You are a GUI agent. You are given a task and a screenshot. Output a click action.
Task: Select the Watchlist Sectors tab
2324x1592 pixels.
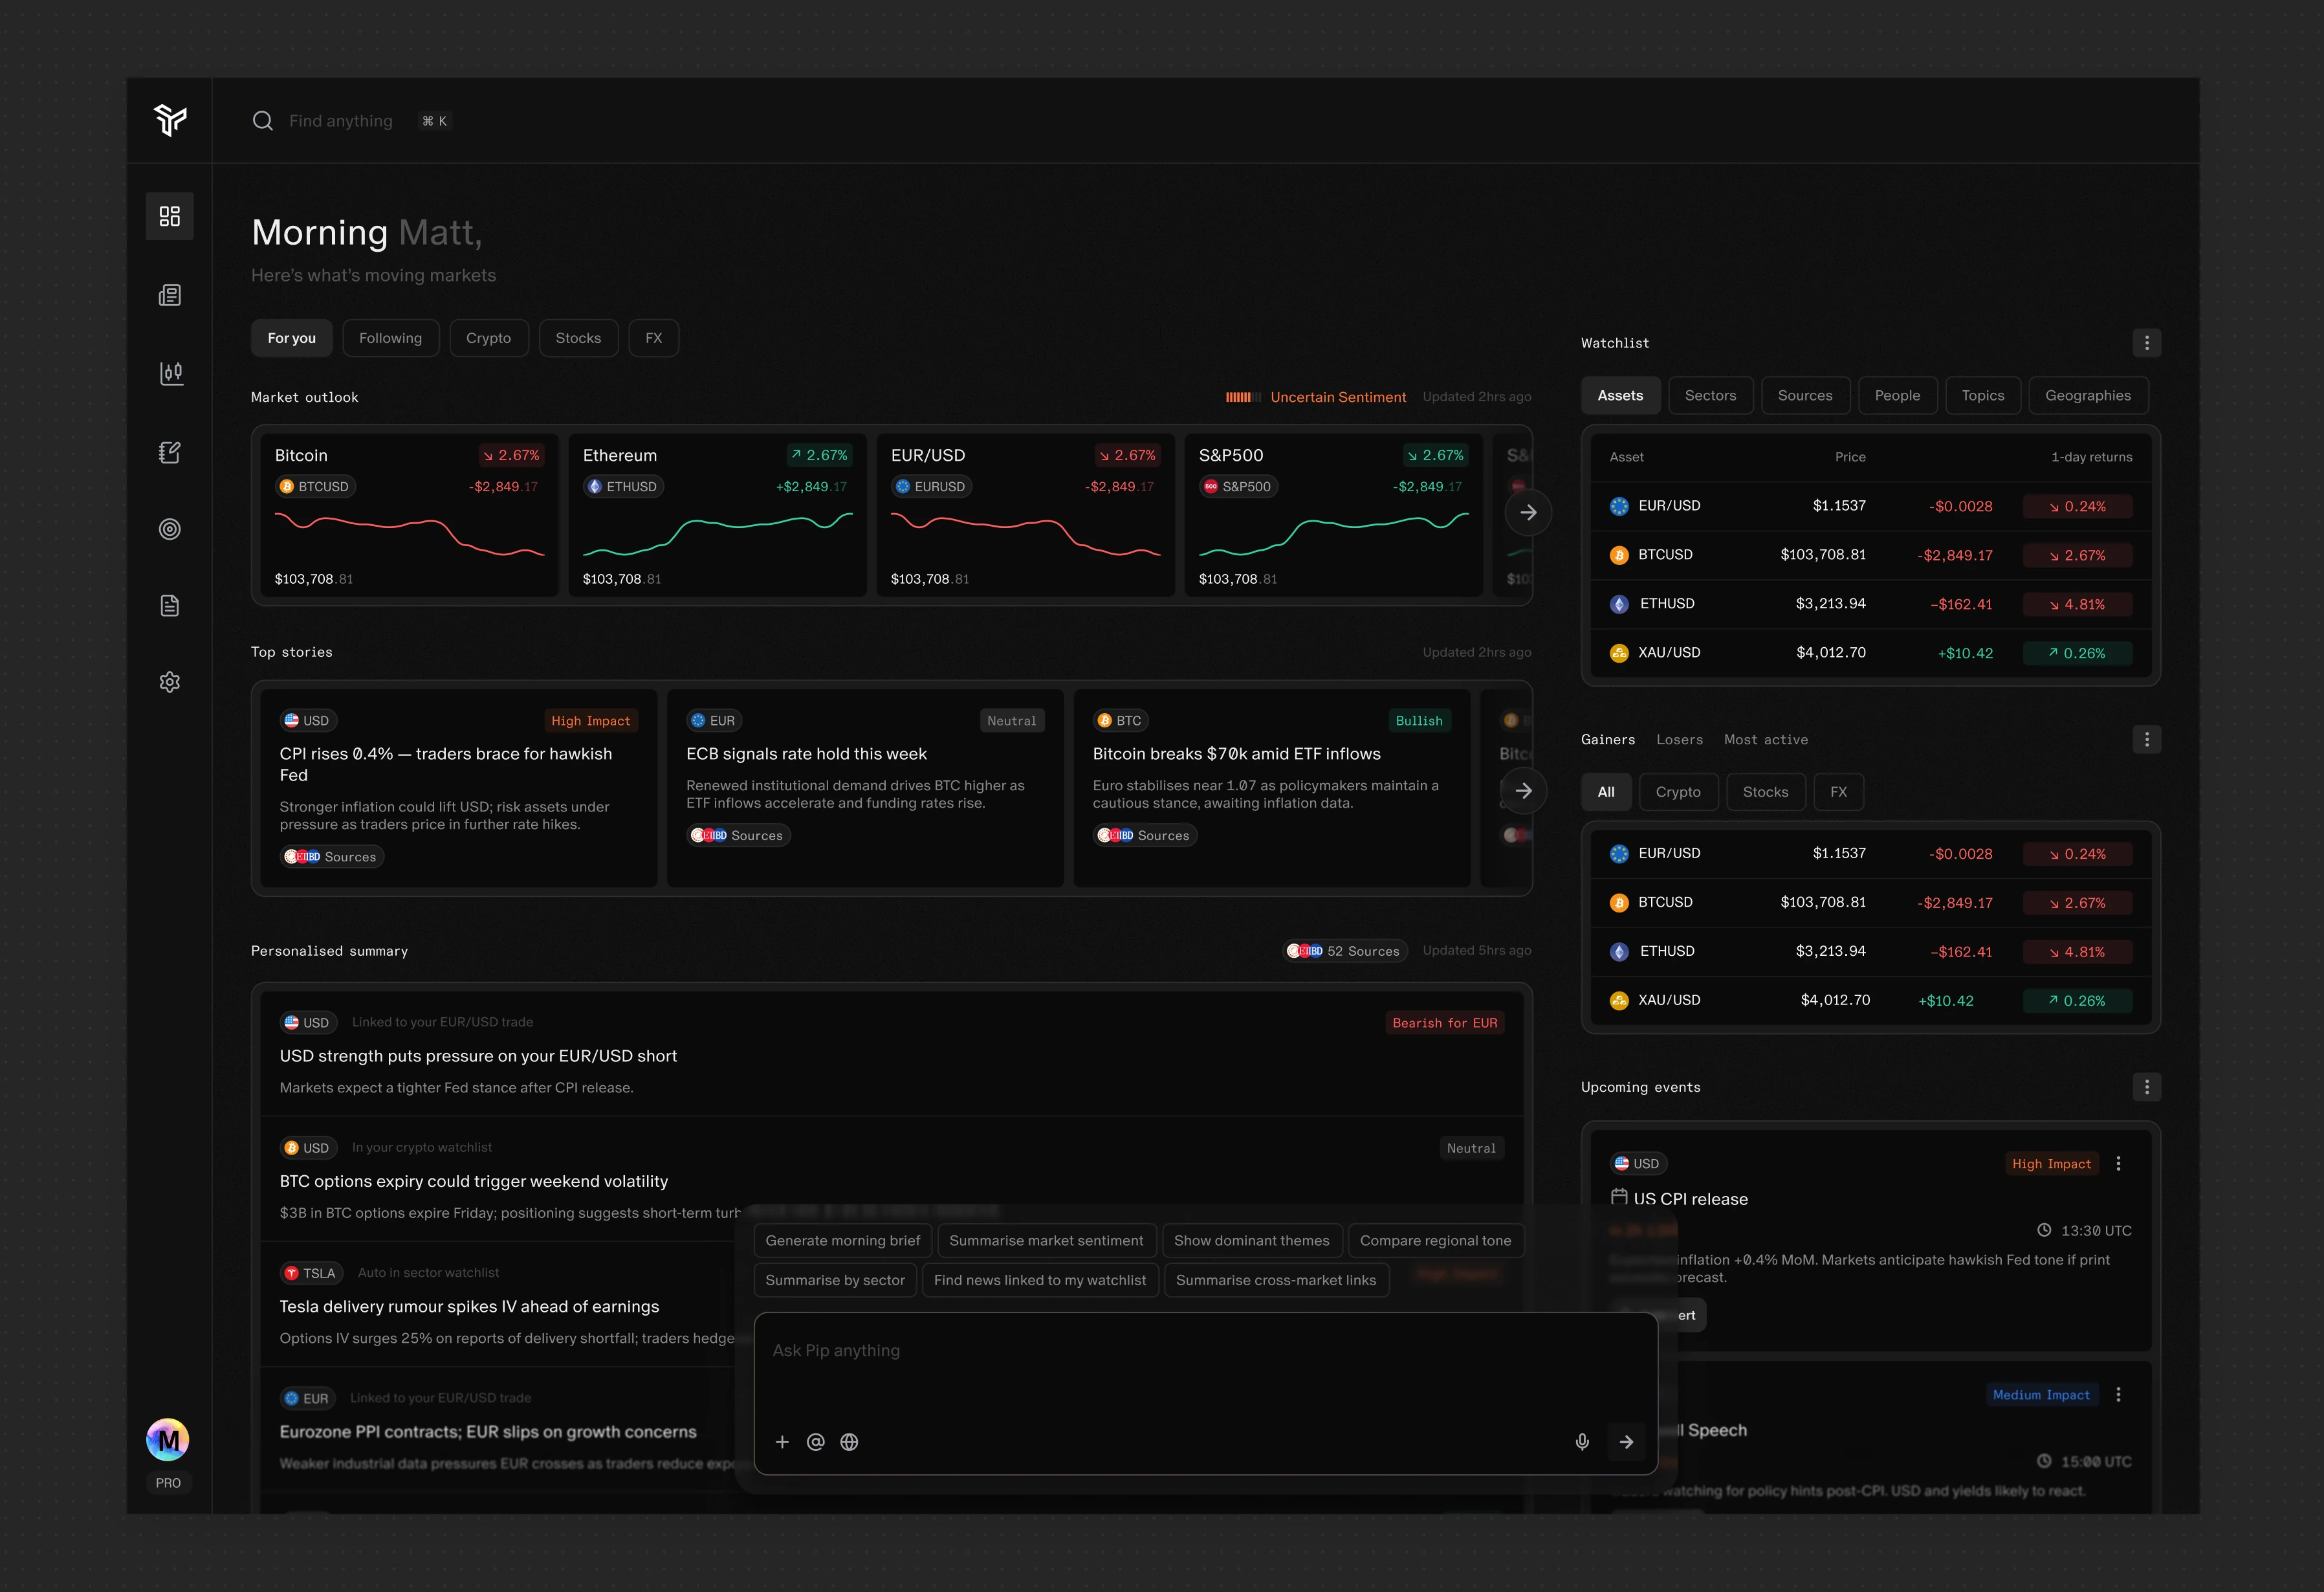click(1710, 395)
